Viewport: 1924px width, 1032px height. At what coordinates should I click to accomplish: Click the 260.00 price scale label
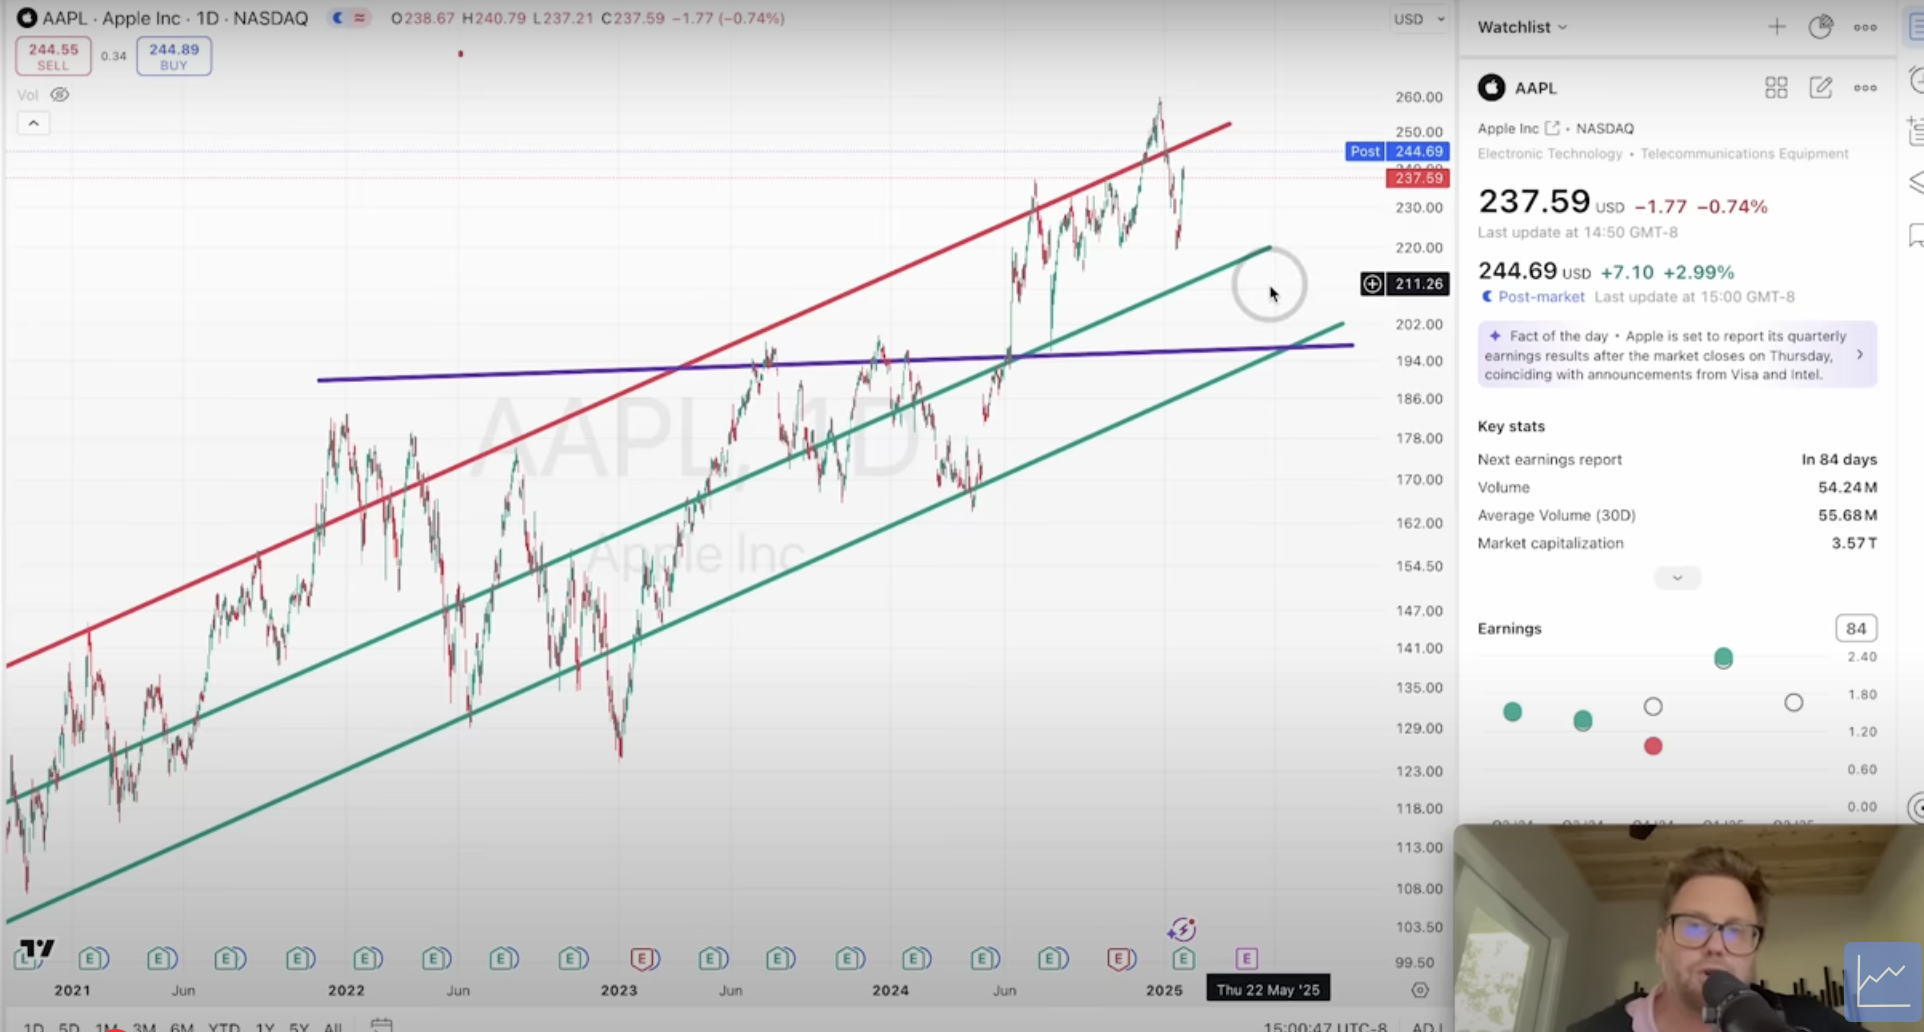pyautogui.click(x=1419, y=97)
